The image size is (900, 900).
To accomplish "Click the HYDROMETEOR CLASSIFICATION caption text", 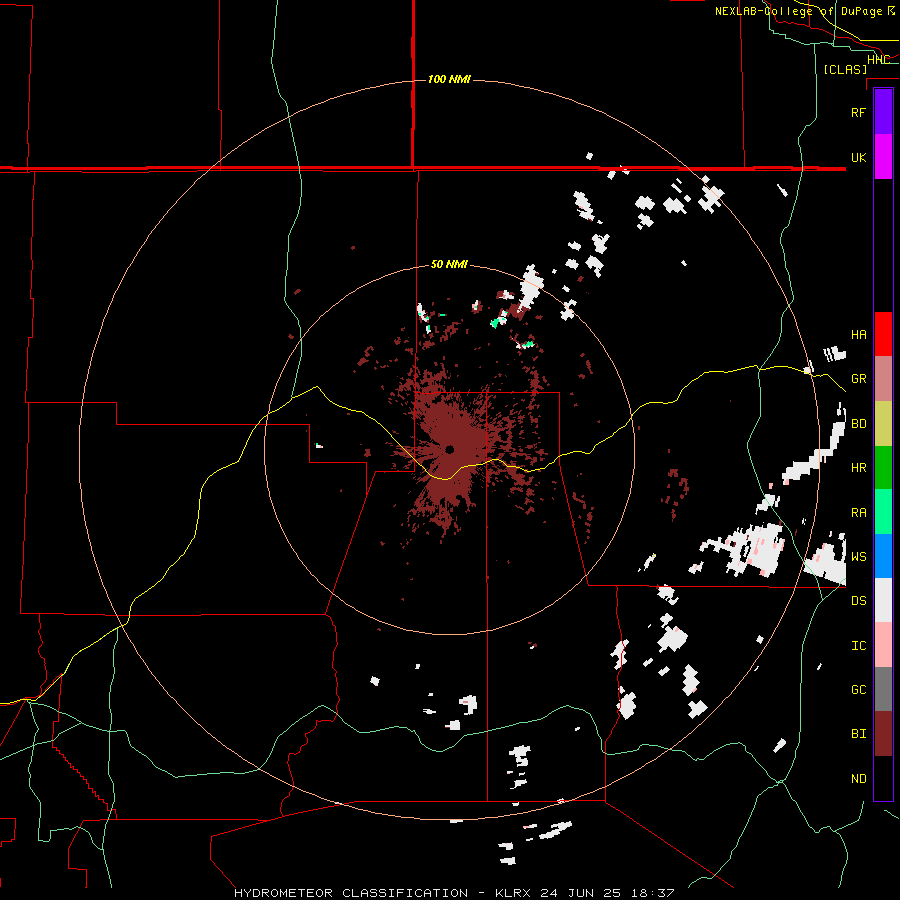I will 351,893.
